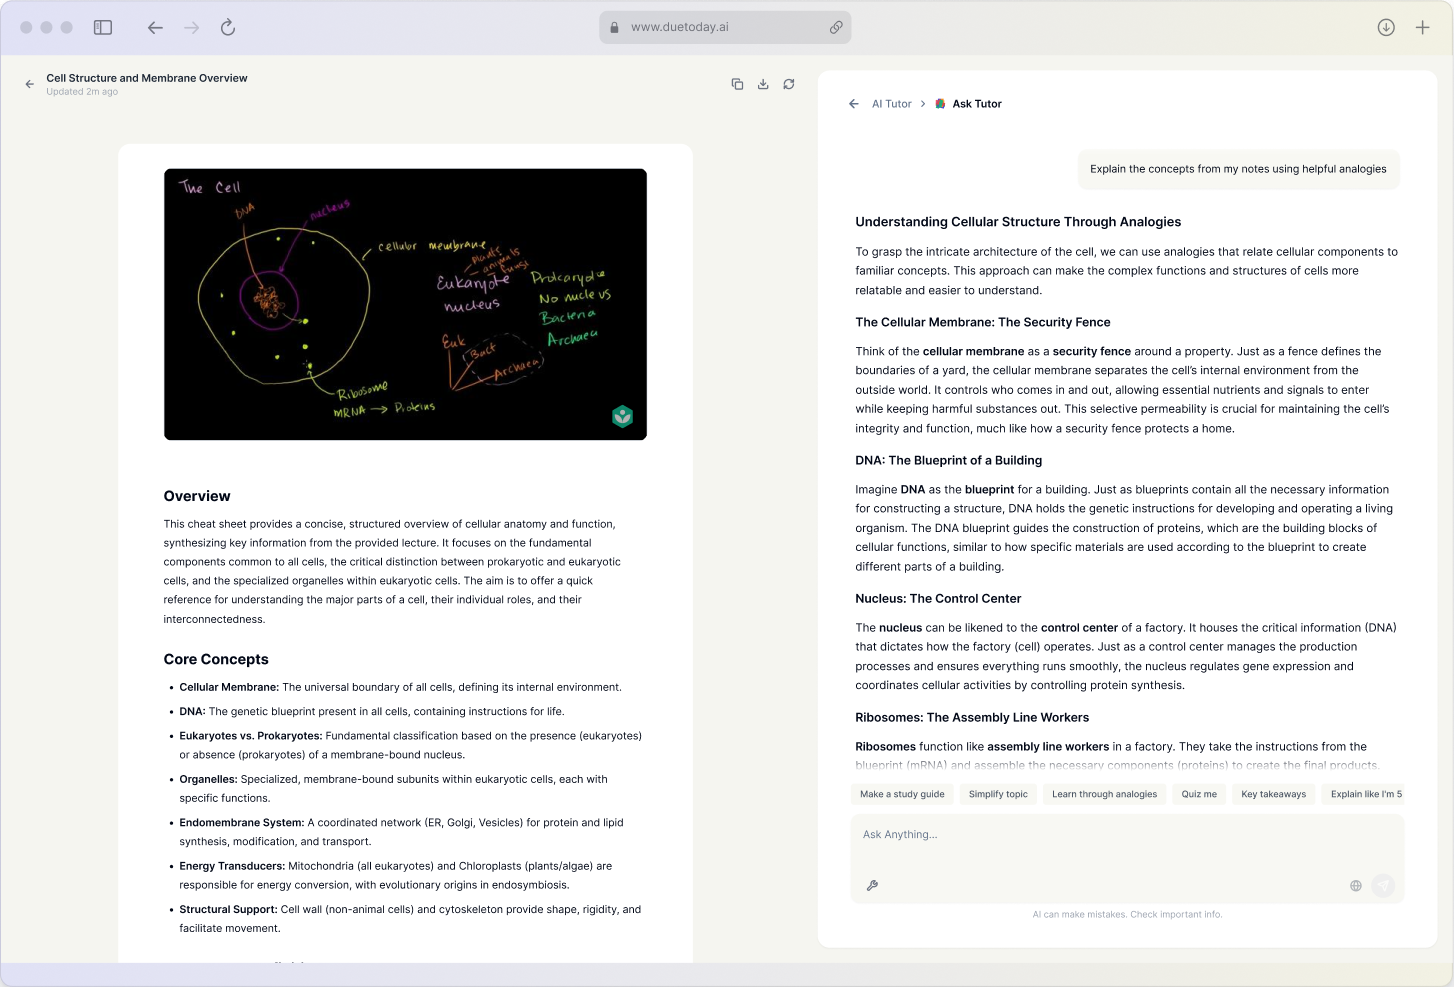Copy the cheat sheet content

[737, 84]
